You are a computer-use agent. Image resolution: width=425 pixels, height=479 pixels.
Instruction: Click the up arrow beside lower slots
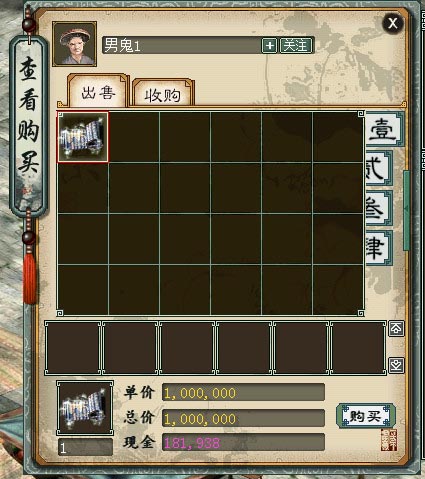396,329
